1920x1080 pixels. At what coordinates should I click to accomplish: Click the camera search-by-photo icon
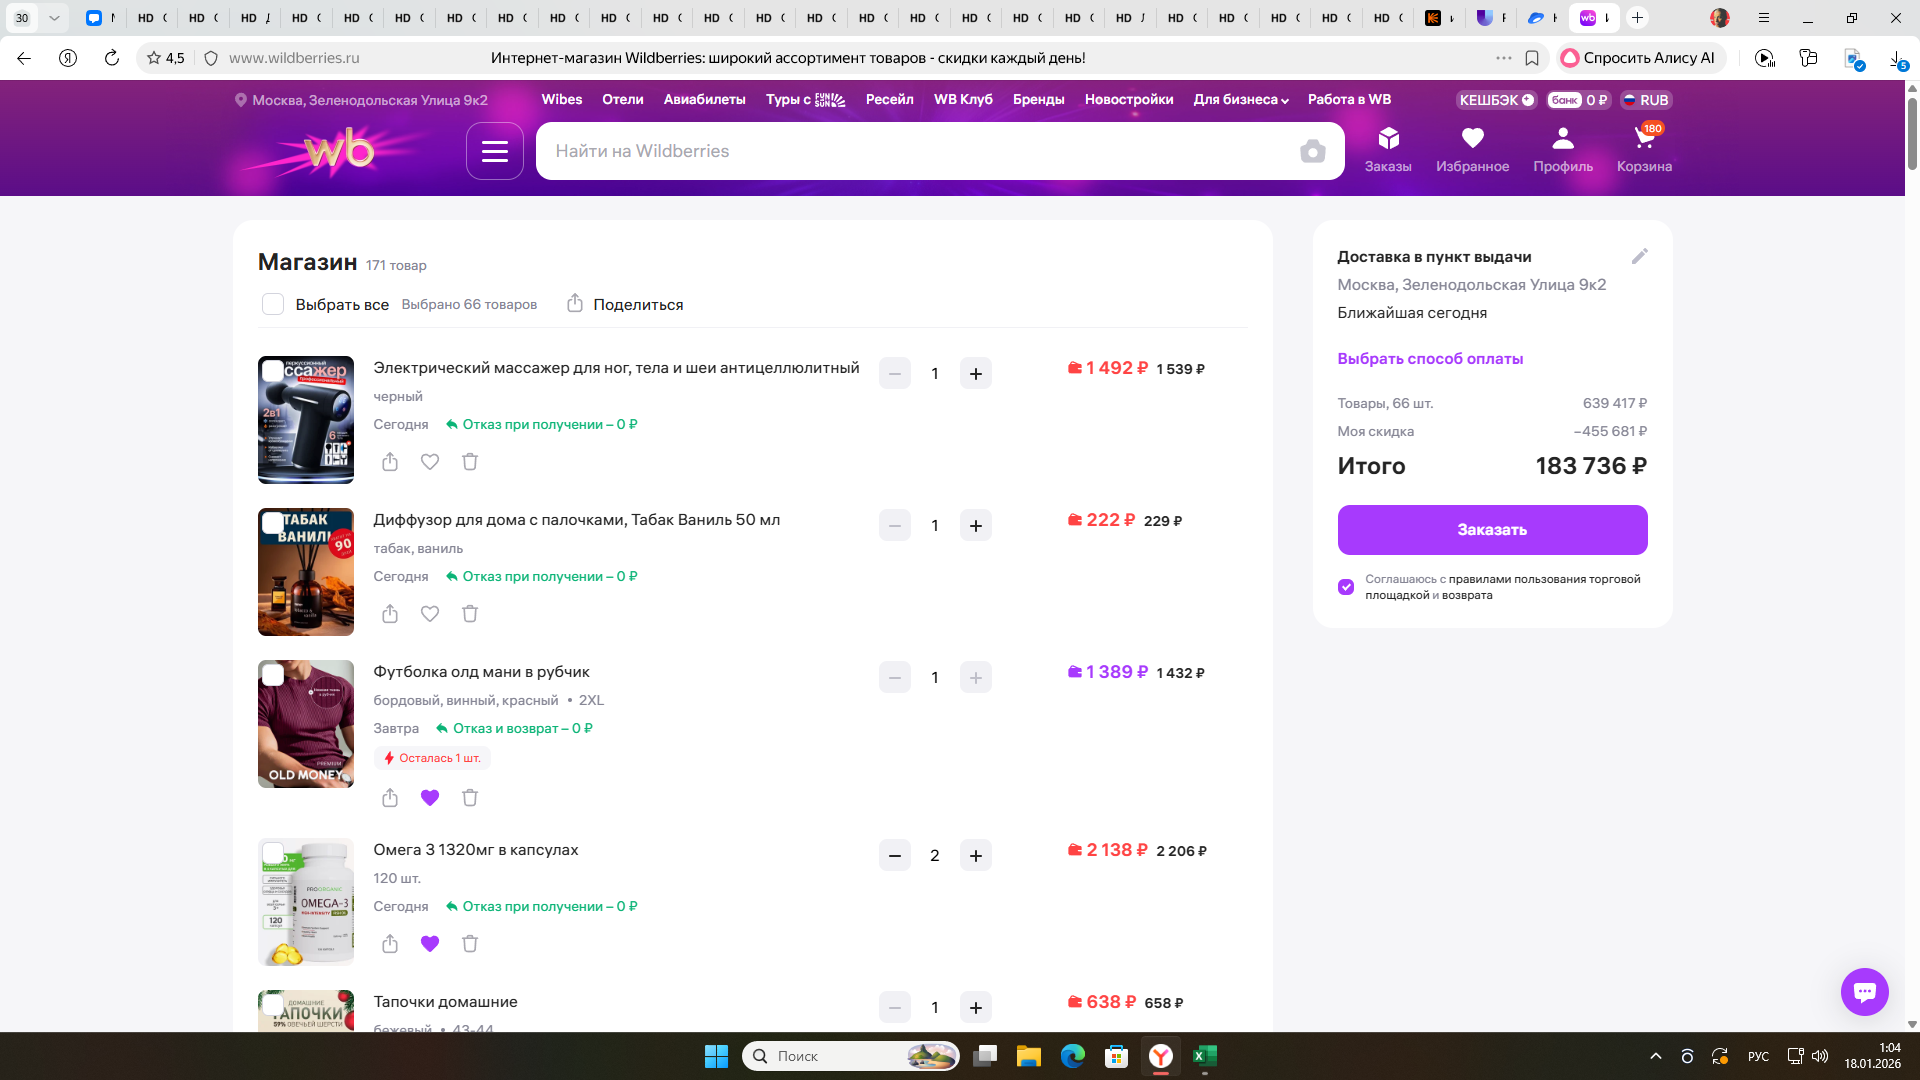click(x=1312, y=151)
